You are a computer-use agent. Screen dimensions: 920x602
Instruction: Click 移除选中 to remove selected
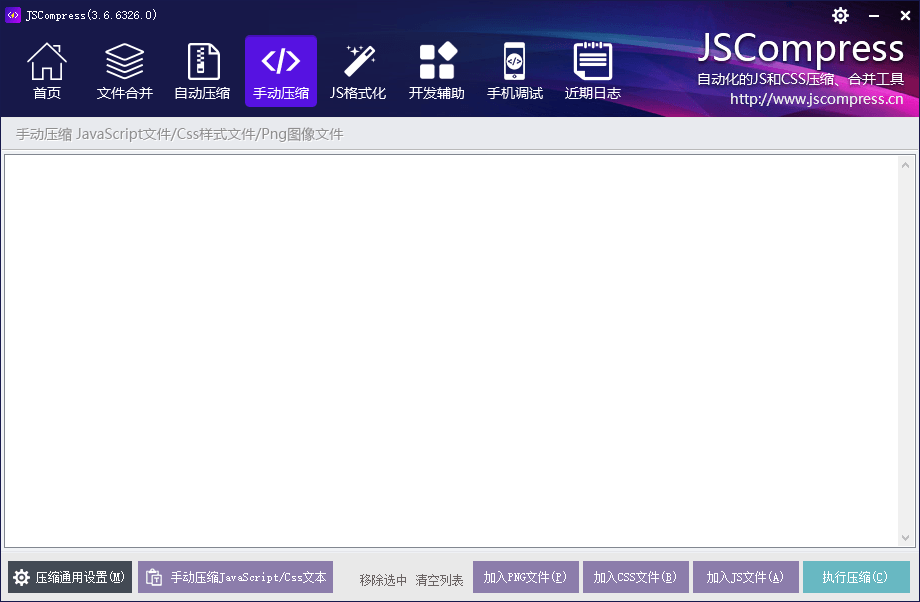(383, 579)
